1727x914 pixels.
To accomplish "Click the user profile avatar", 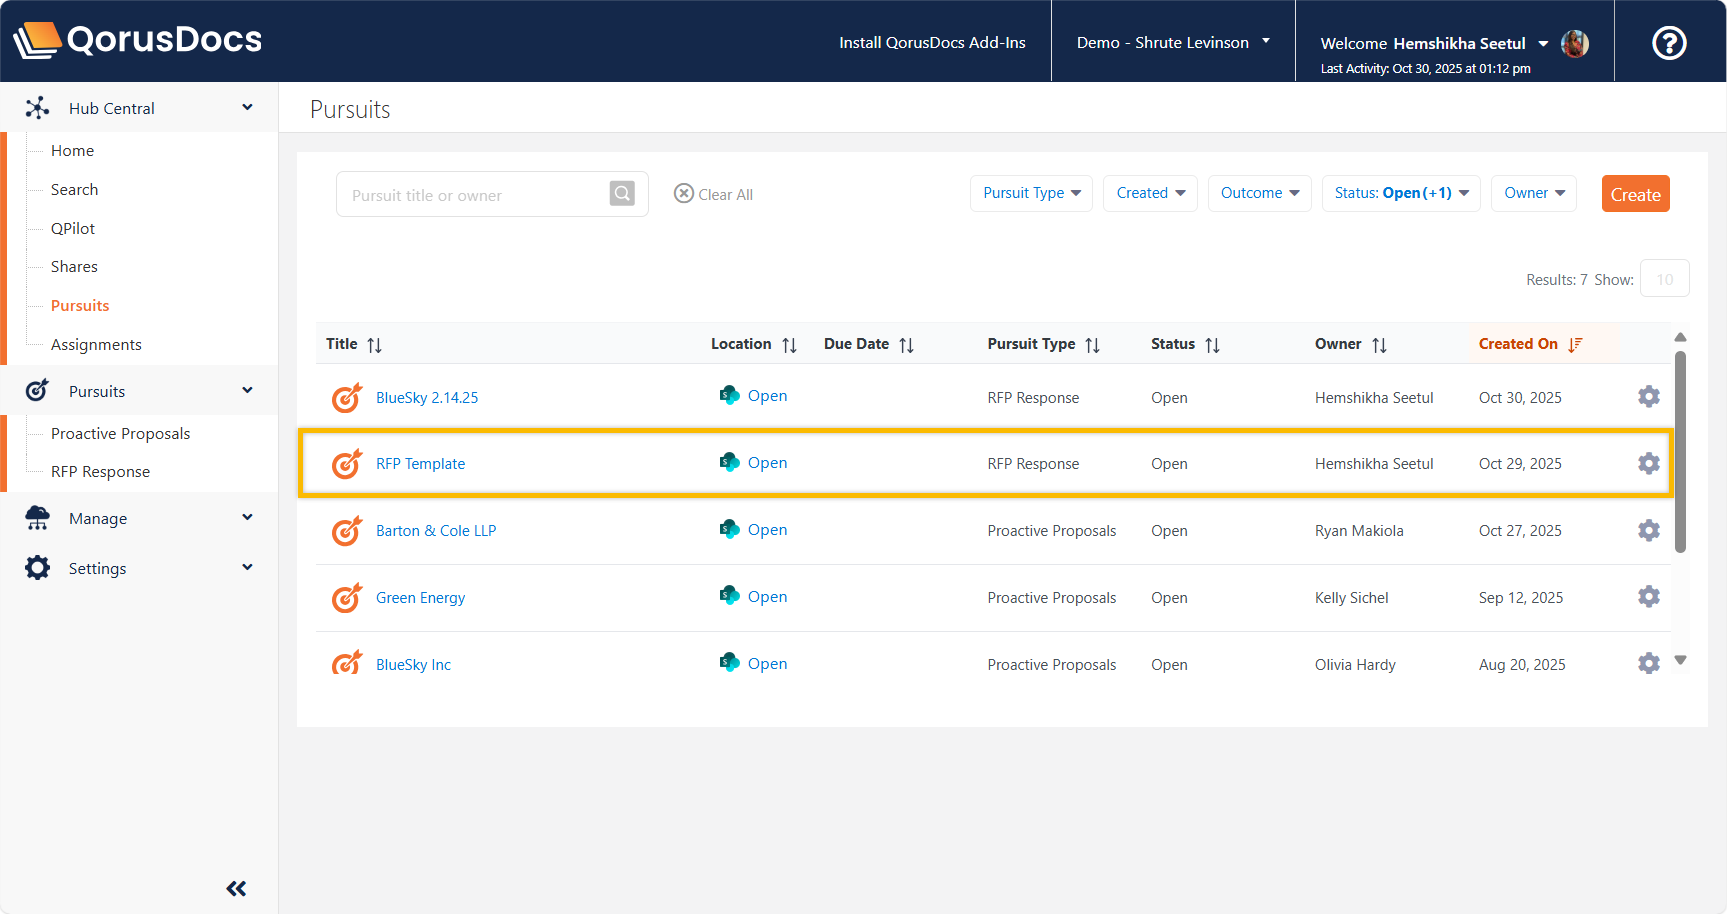I will tap(1575, 43).
